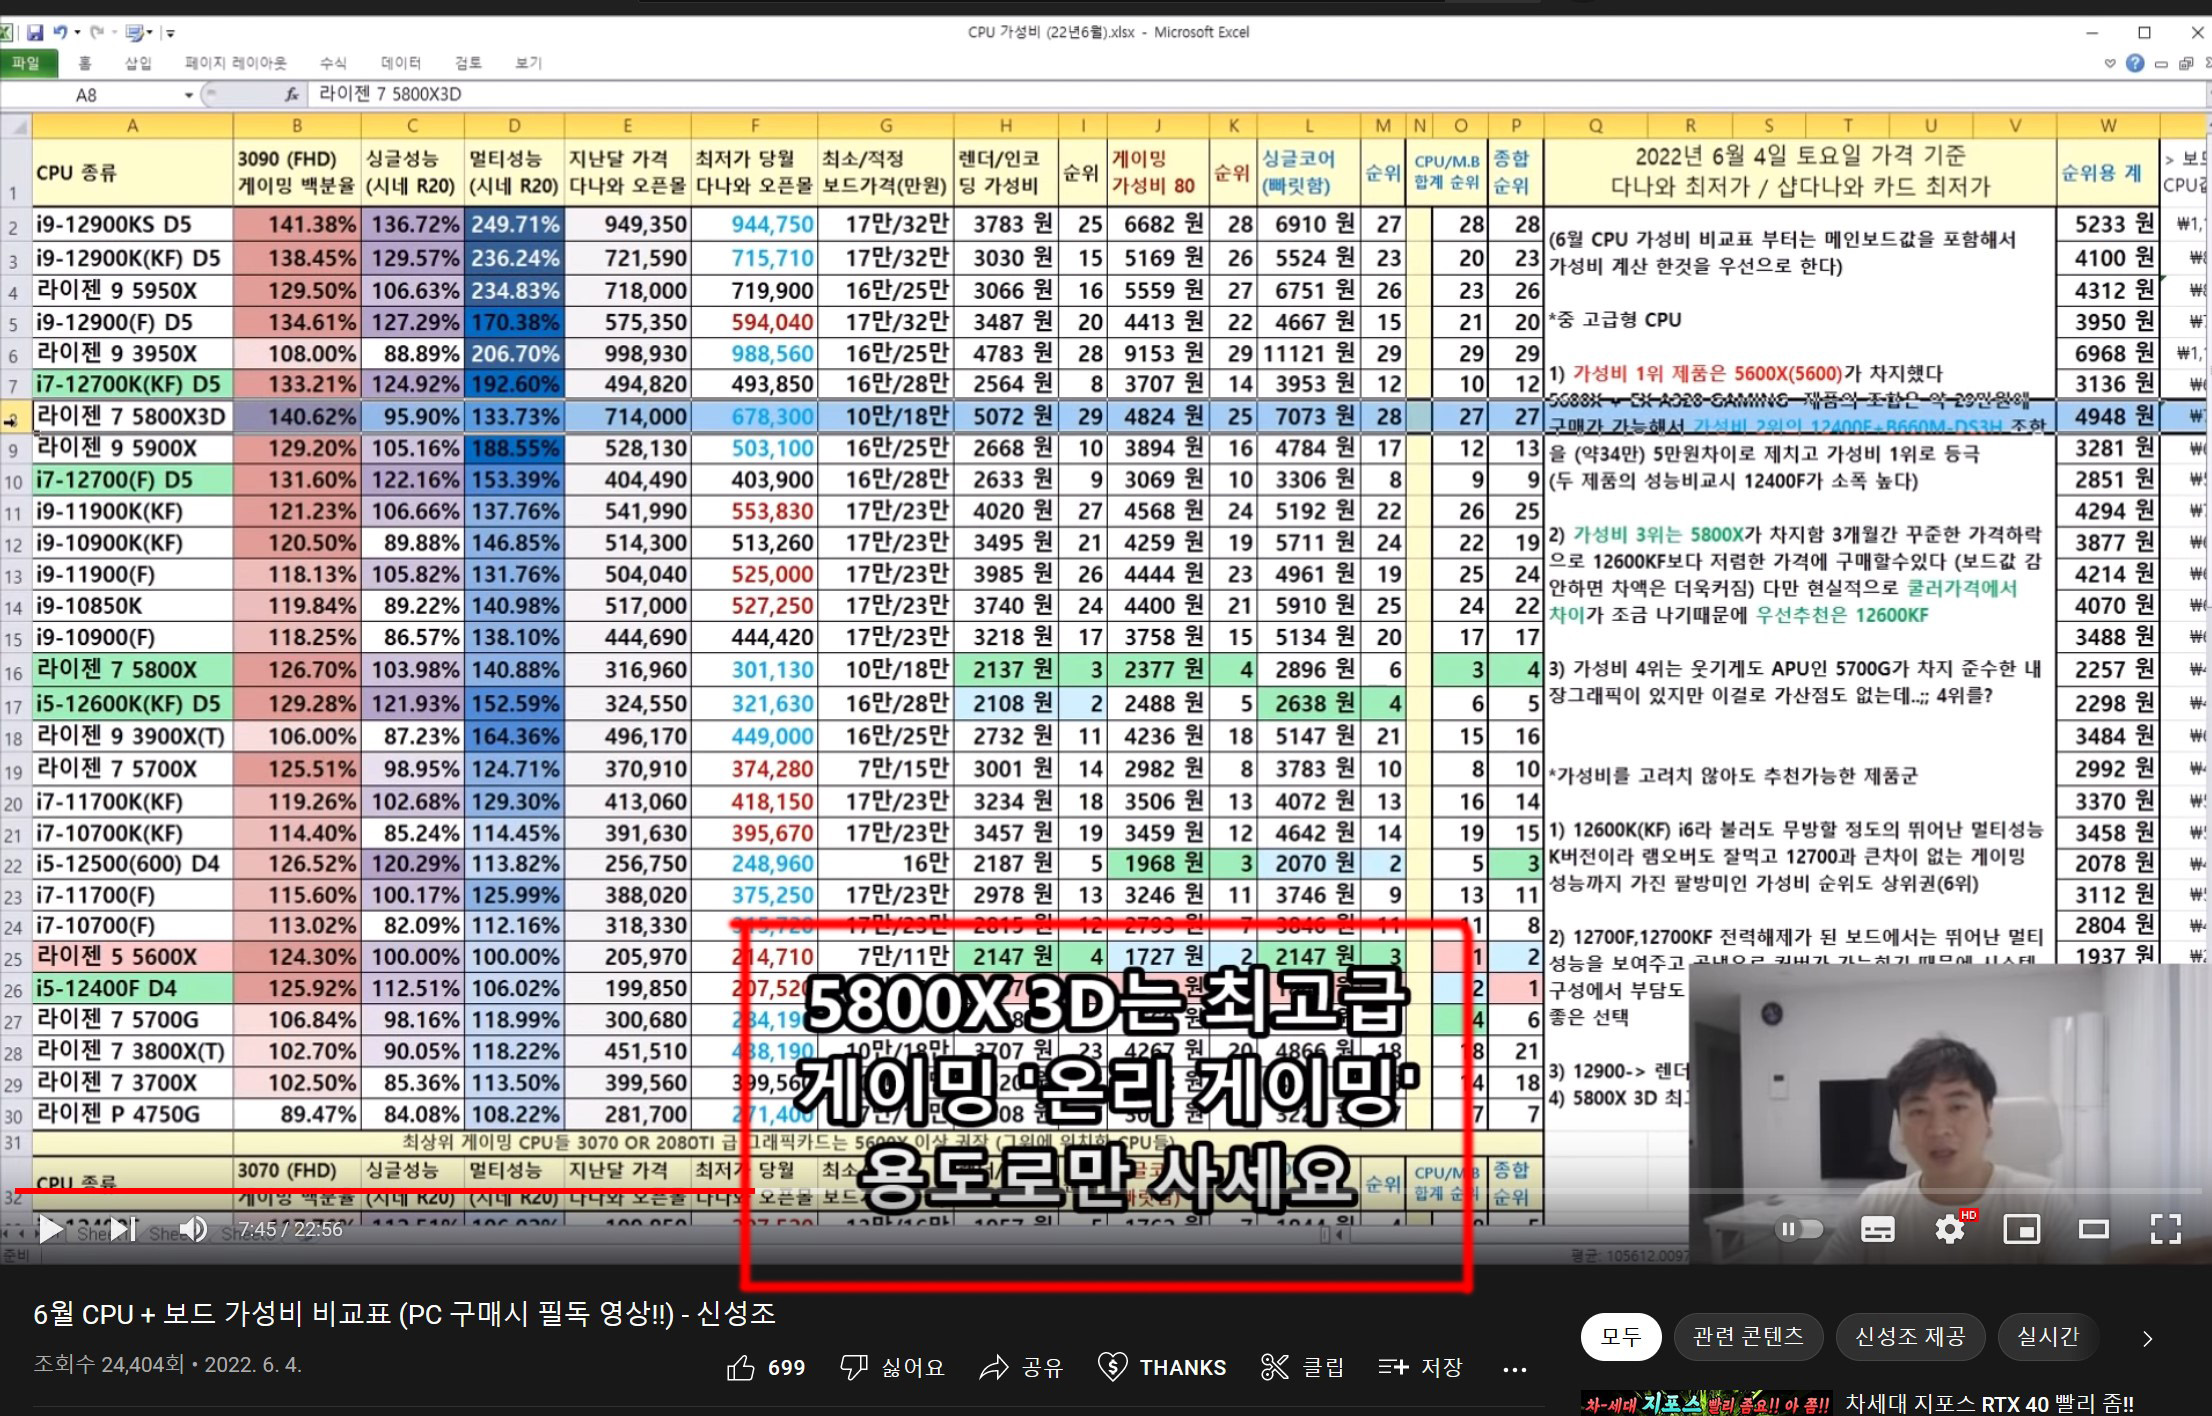
Task: Enter fullscreen mode
Action: (2165, 1229)
